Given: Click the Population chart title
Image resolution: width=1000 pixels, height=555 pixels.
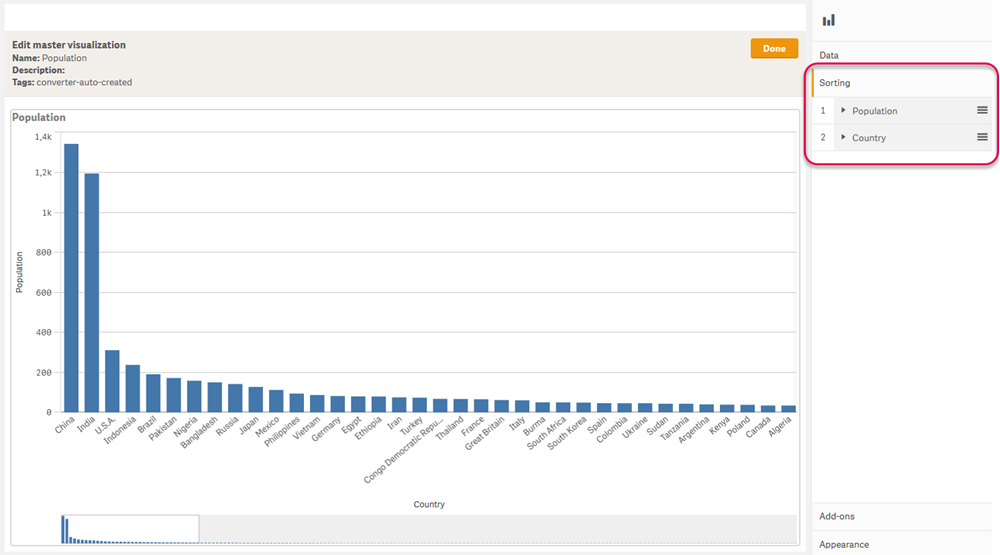Looking at the screenshot, I should (x=39, y=117).
